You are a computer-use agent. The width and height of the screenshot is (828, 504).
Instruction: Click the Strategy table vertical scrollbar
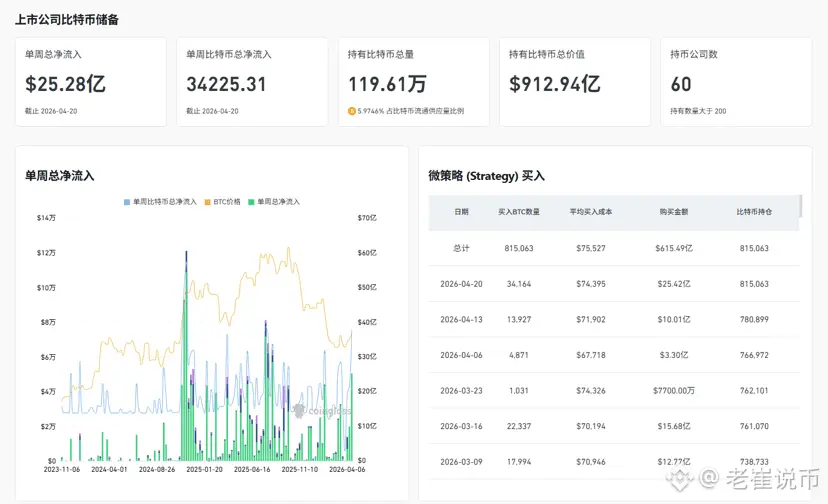[x=801, y=206]
